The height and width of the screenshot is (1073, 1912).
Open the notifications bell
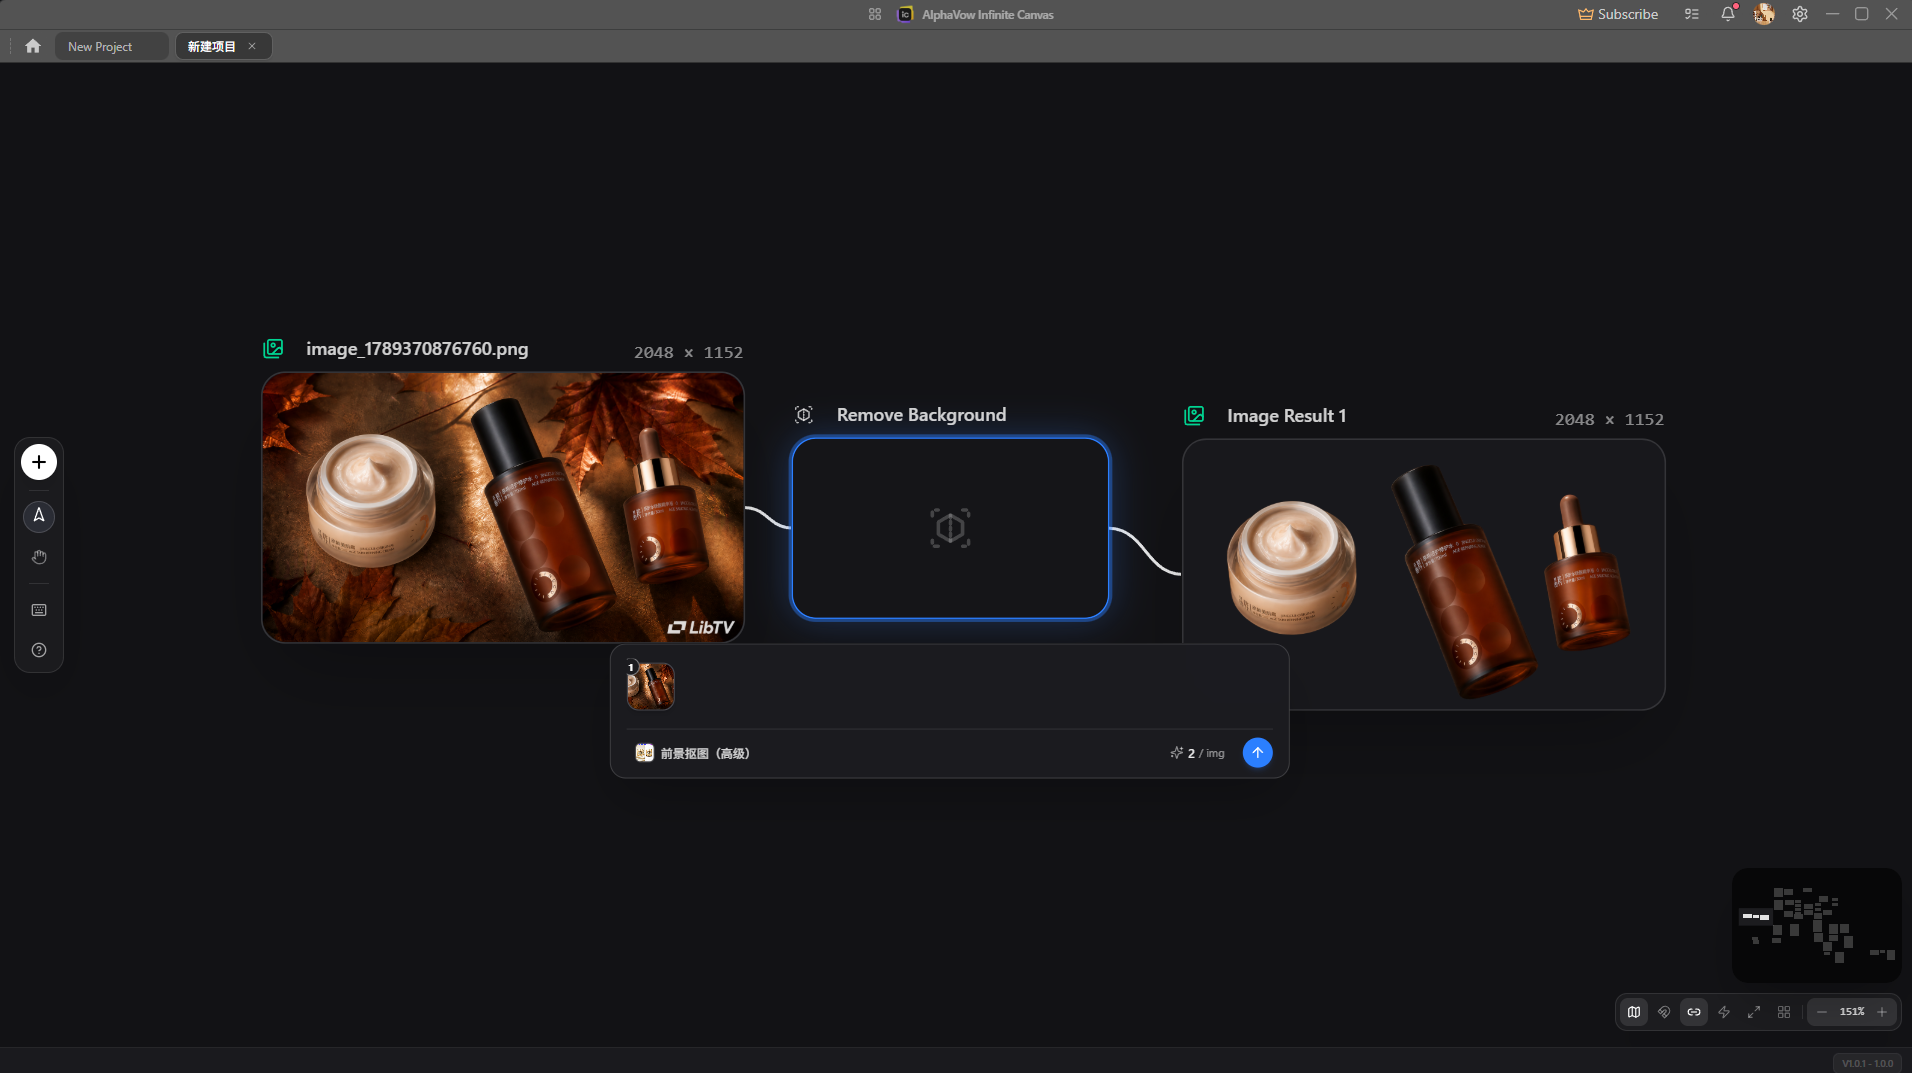tap(1727, 14)
